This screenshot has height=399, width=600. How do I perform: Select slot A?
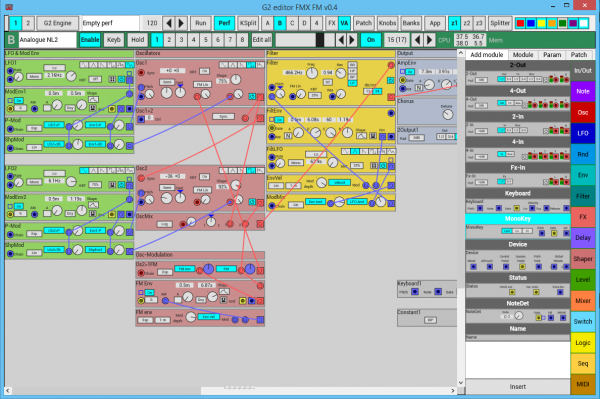tap(267, 23)
